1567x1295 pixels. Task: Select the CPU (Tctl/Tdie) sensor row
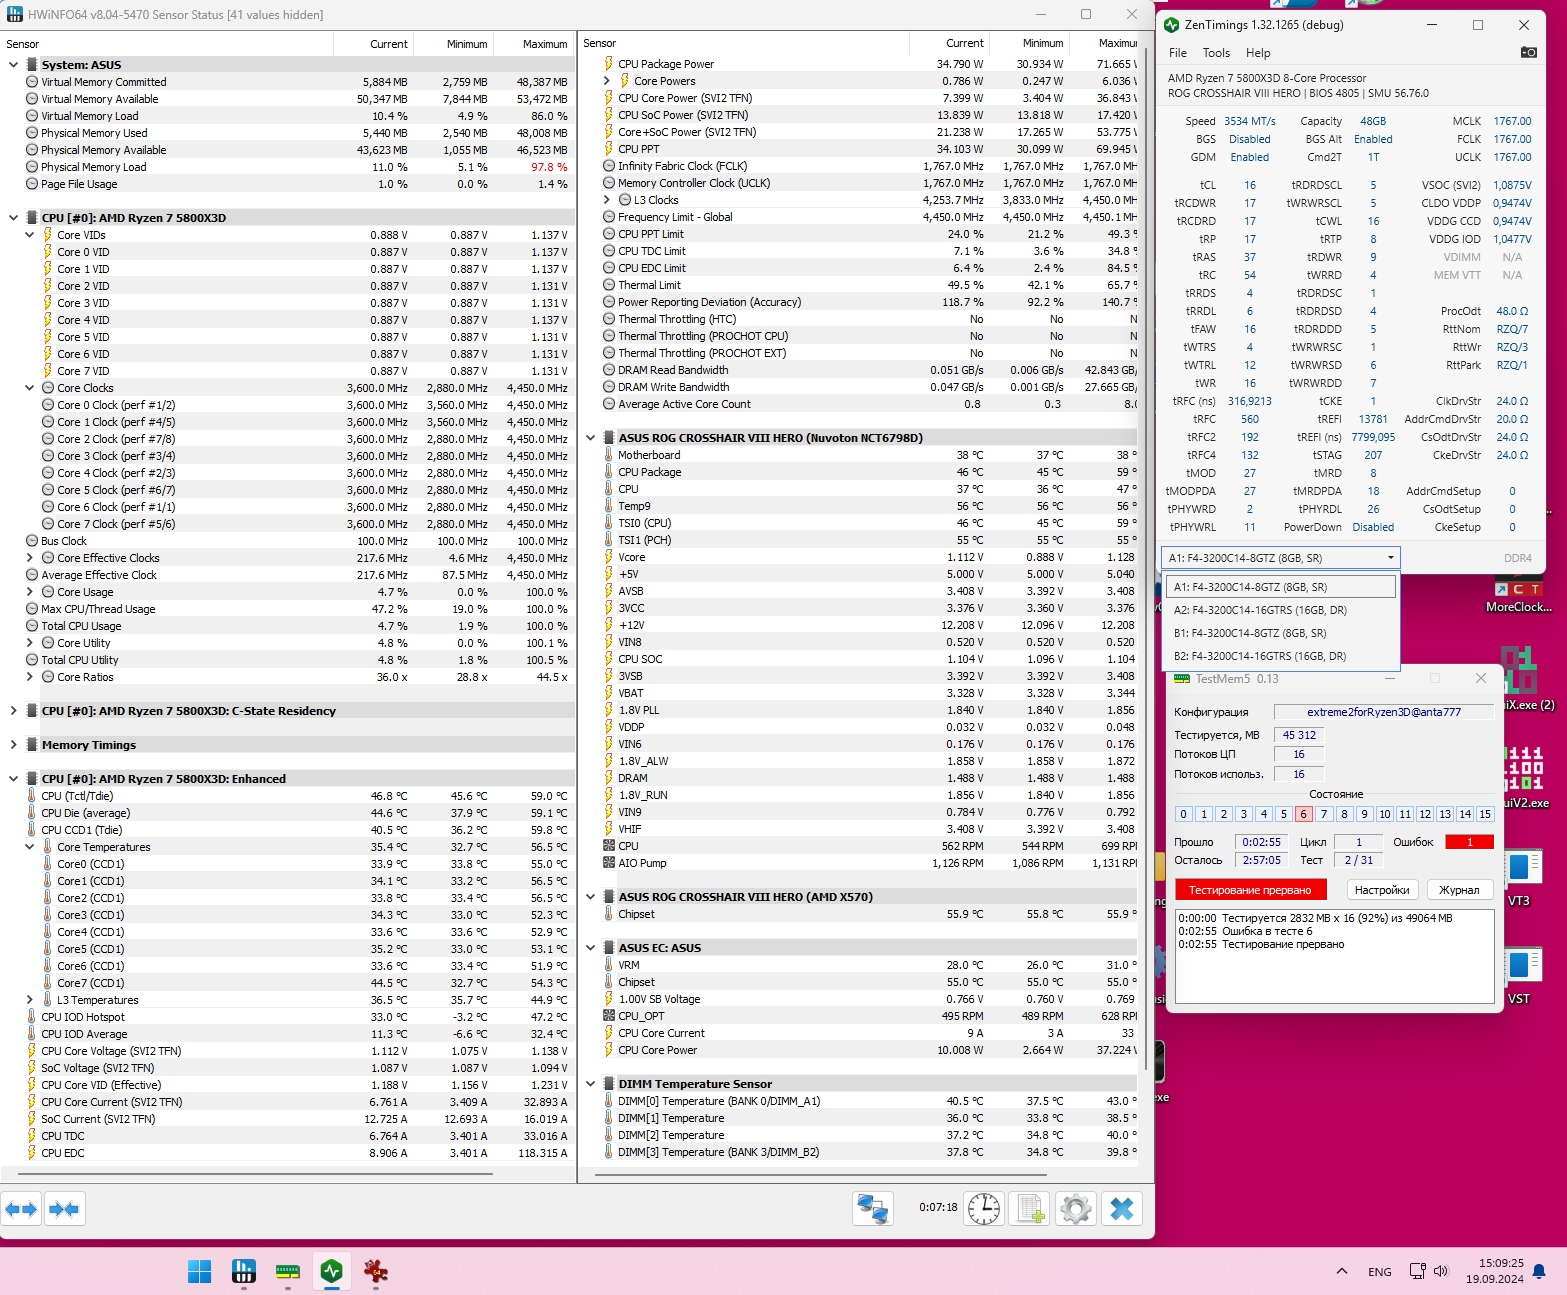(x=288, y=796)
